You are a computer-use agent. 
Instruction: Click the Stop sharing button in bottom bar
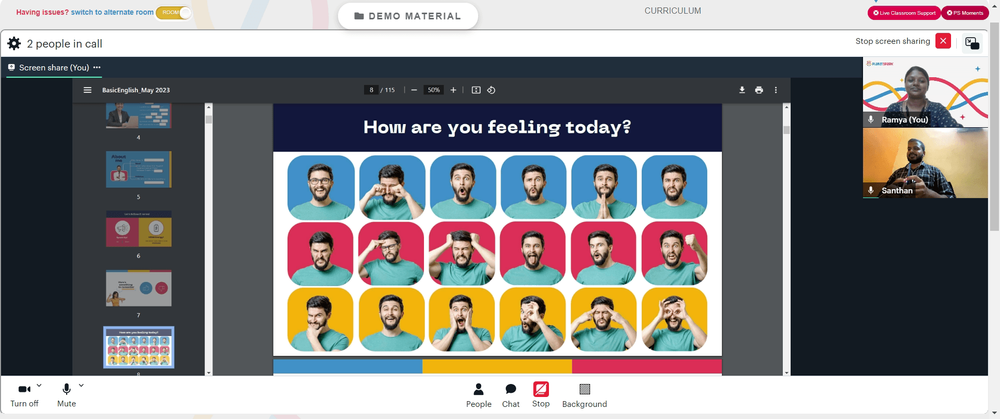tap(541, 395)
